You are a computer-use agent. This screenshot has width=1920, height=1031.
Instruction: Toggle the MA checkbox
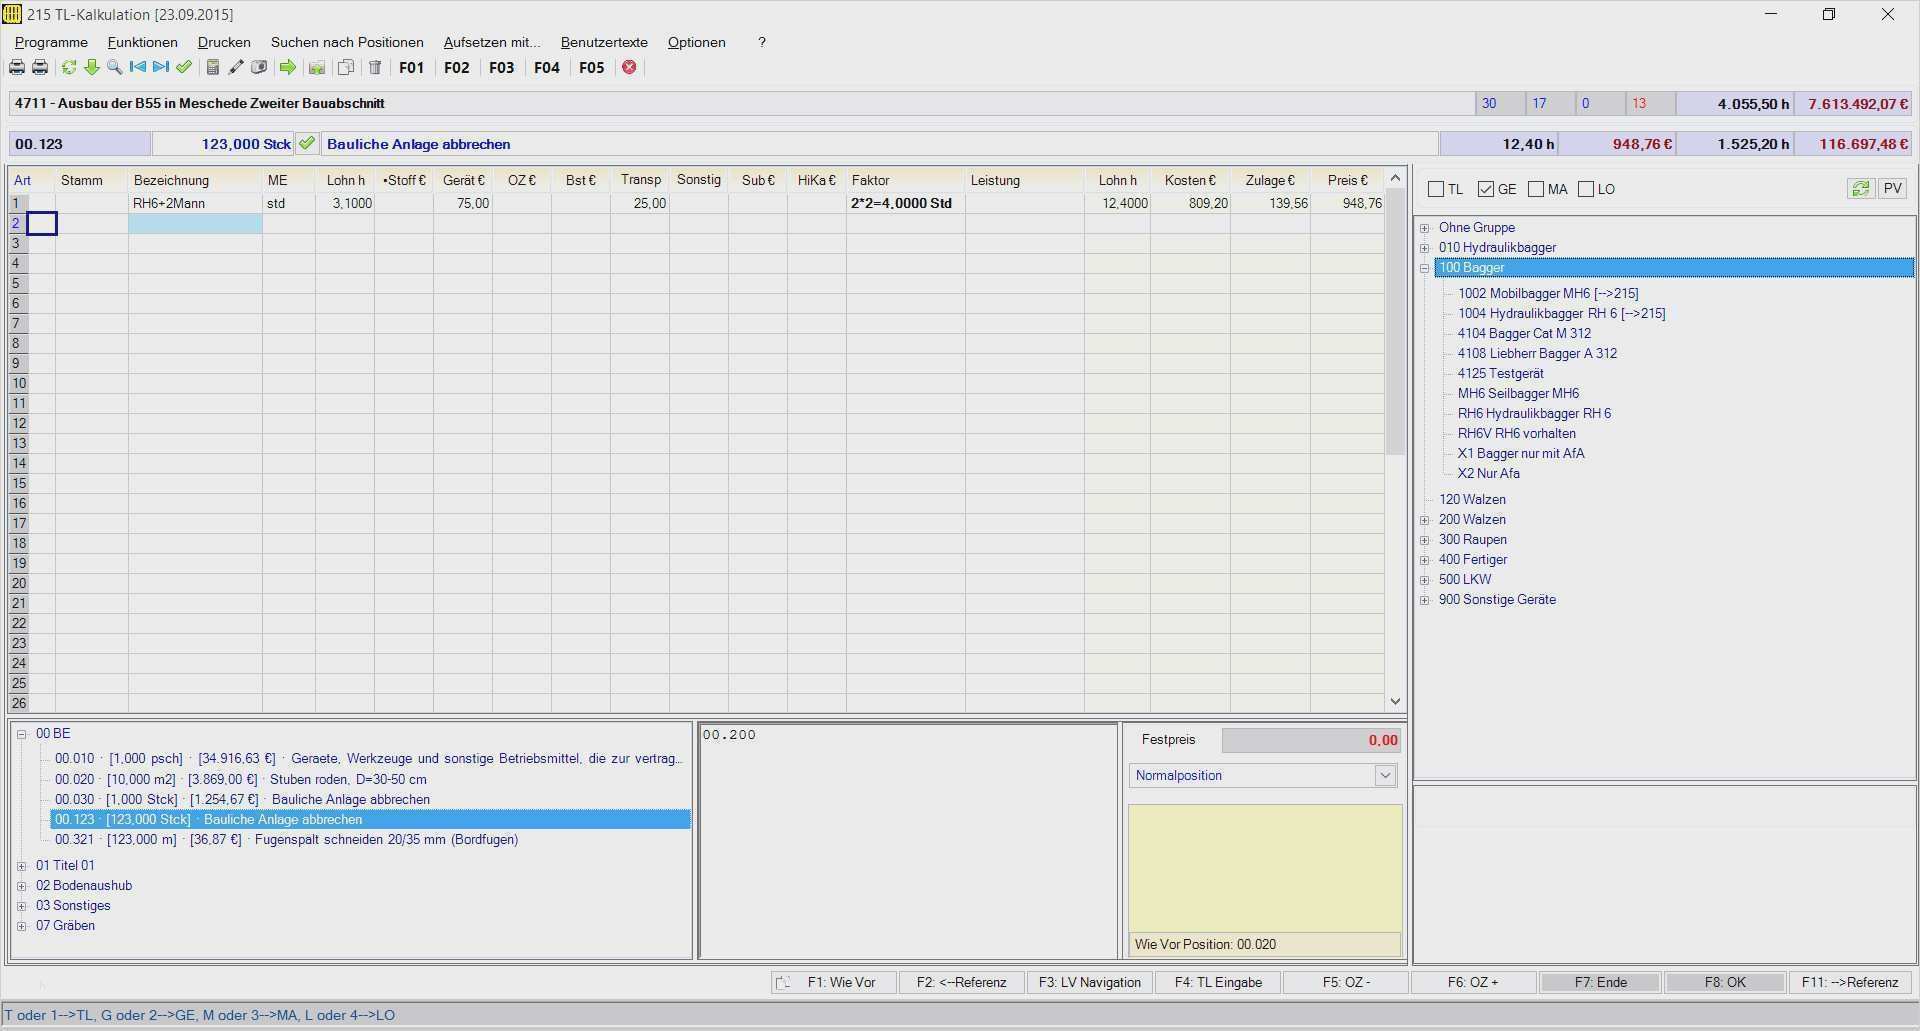click(1536, 189)
